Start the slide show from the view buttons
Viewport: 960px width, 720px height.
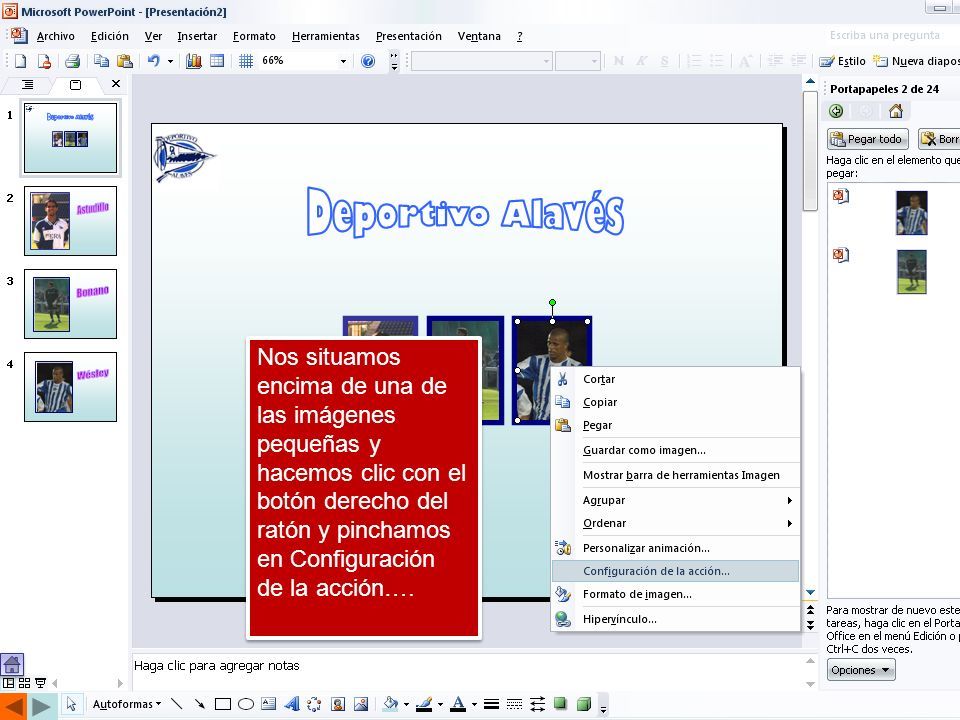click(x=40, y=683)
